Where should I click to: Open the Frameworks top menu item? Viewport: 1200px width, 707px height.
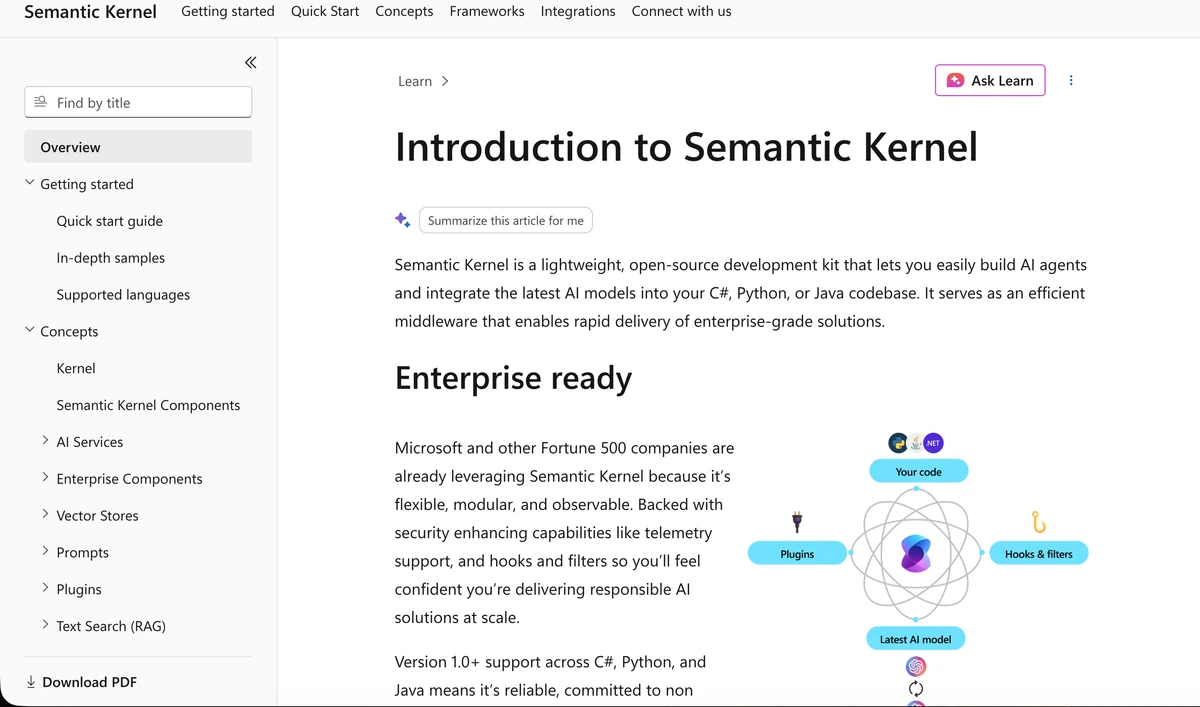[487, 11]
